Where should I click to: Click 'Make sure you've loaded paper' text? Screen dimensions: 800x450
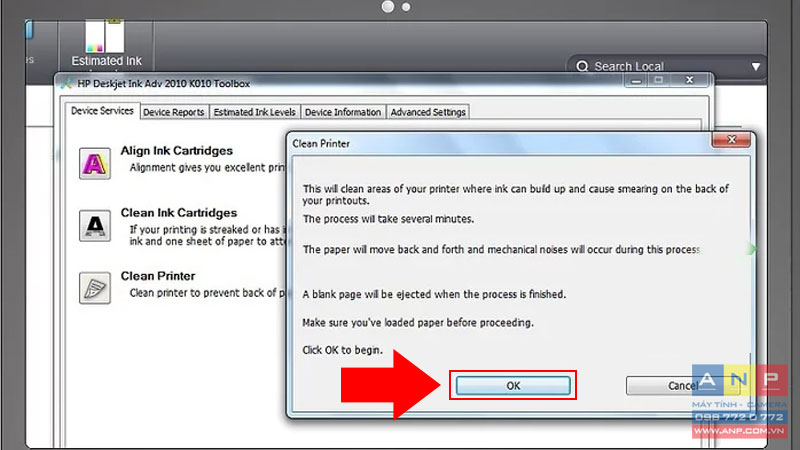point(418,322)
